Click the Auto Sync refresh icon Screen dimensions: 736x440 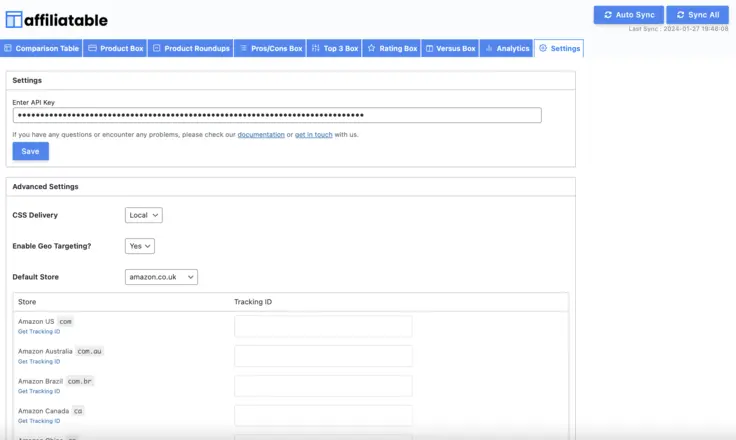pos(608,15)
